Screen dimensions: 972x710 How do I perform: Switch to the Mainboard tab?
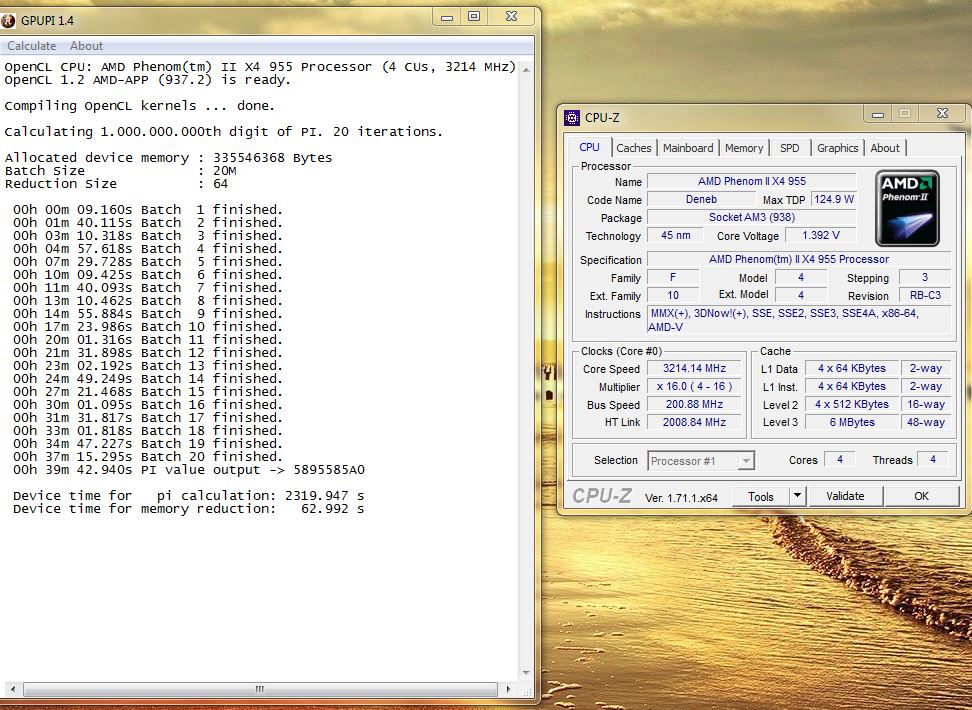(x=688, y=148)
